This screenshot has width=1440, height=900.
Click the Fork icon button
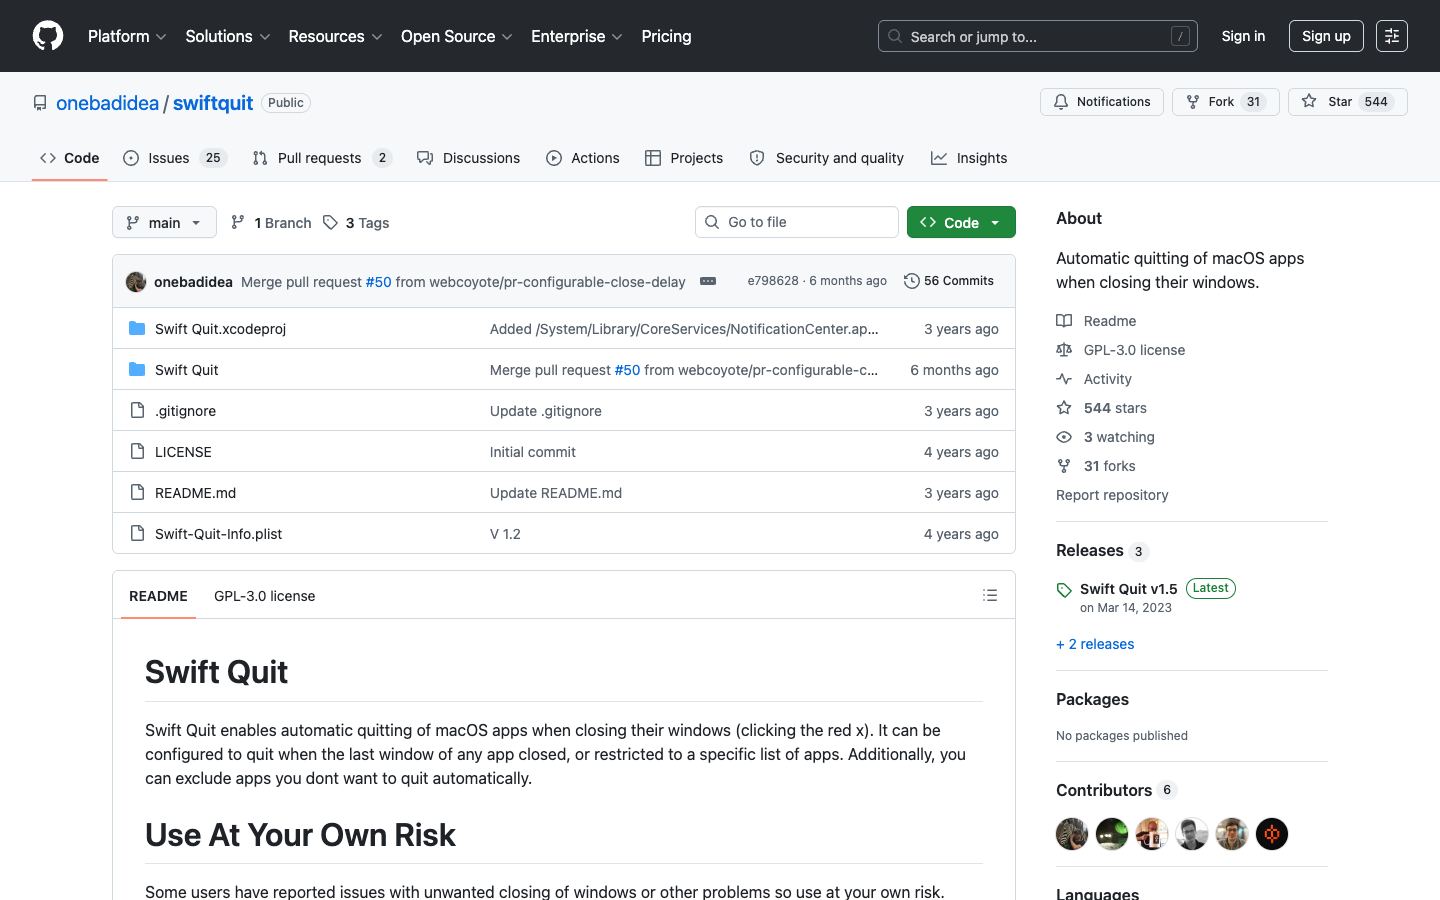tap(1225, 102)
